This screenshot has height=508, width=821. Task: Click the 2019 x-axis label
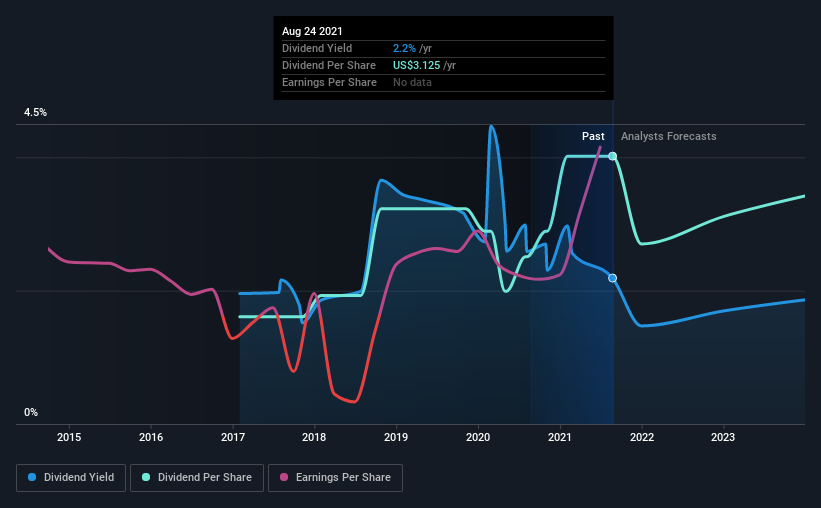[396, 437]
